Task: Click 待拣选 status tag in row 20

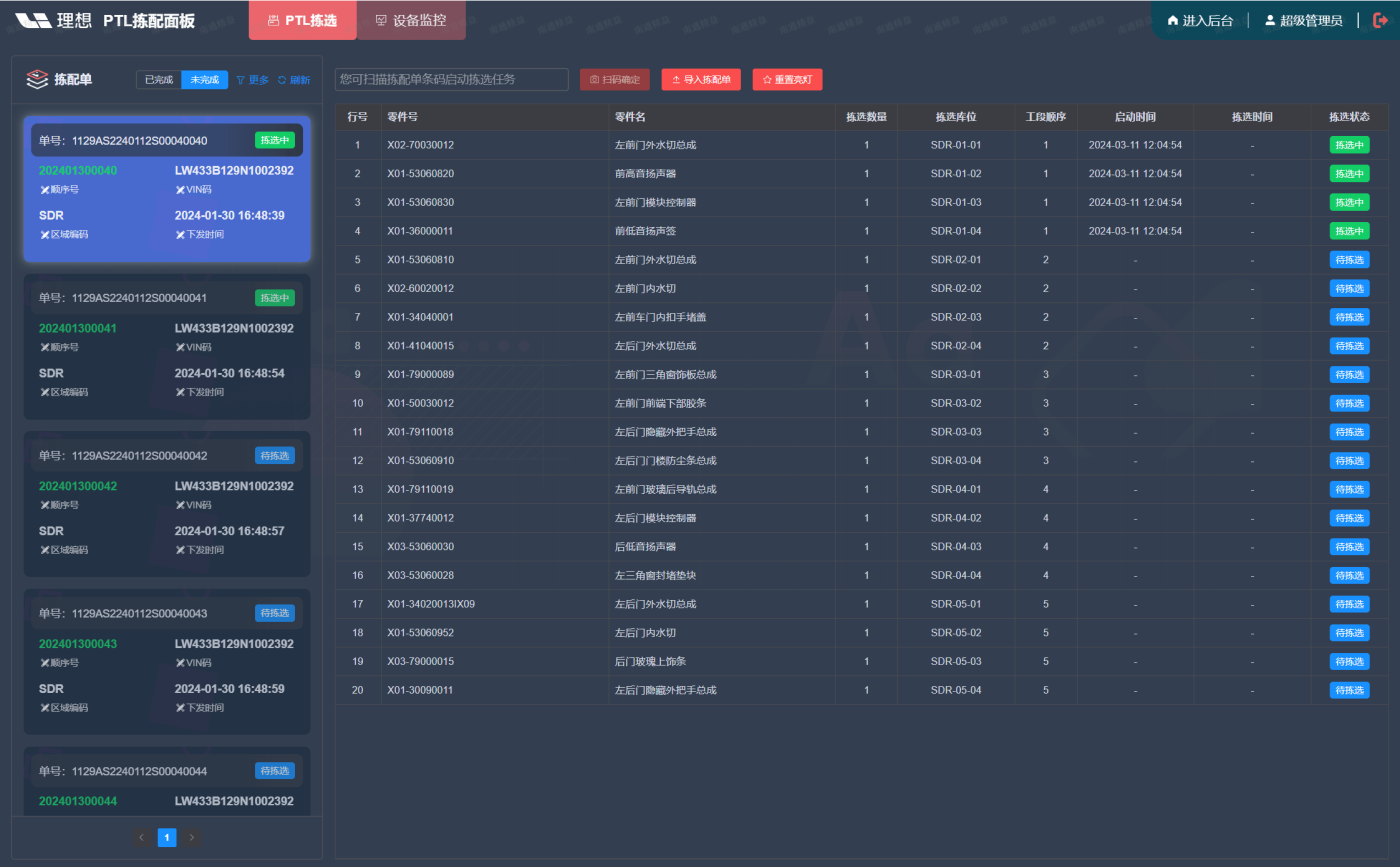Action: point(1349,690)
